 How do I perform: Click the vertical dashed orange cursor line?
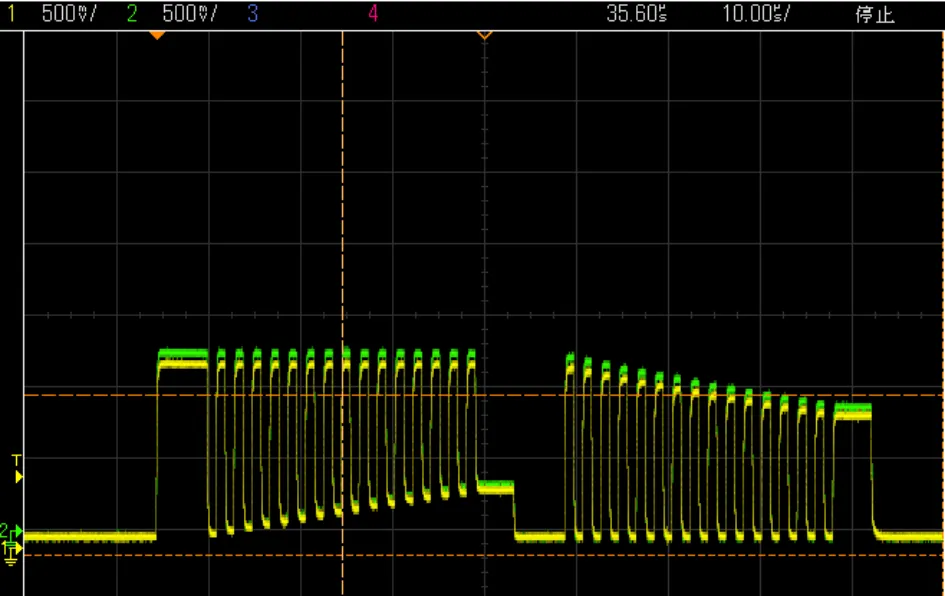[x=343, y=200]
